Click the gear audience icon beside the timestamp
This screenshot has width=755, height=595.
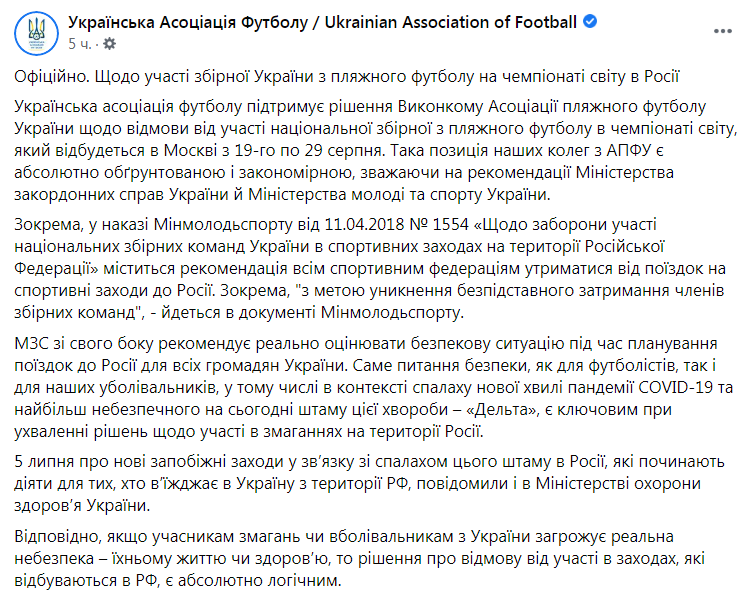108,44
